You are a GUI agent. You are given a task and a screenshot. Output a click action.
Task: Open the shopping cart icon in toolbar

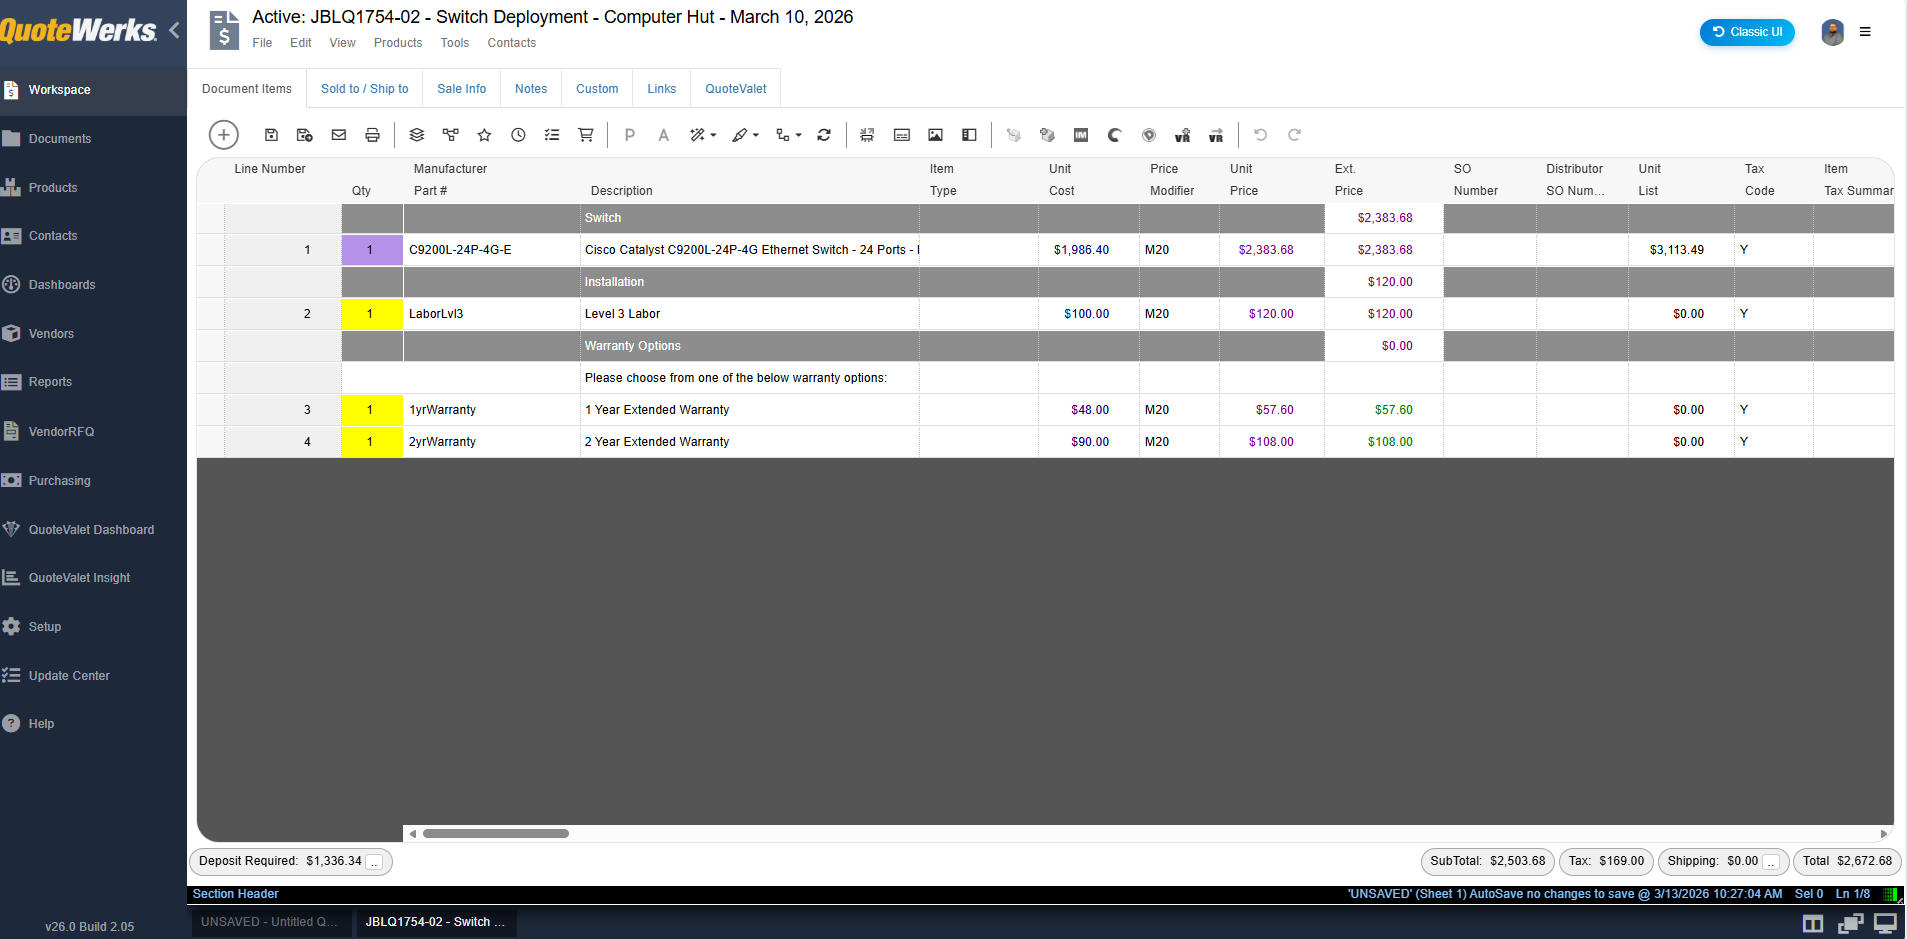(x=586, y=135)
